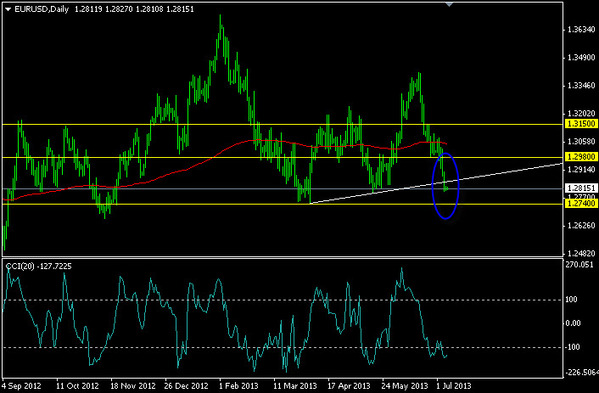599x393 pixels.
Task: Select the EURUSD,Daily chart title text
Action: [42, 10]
